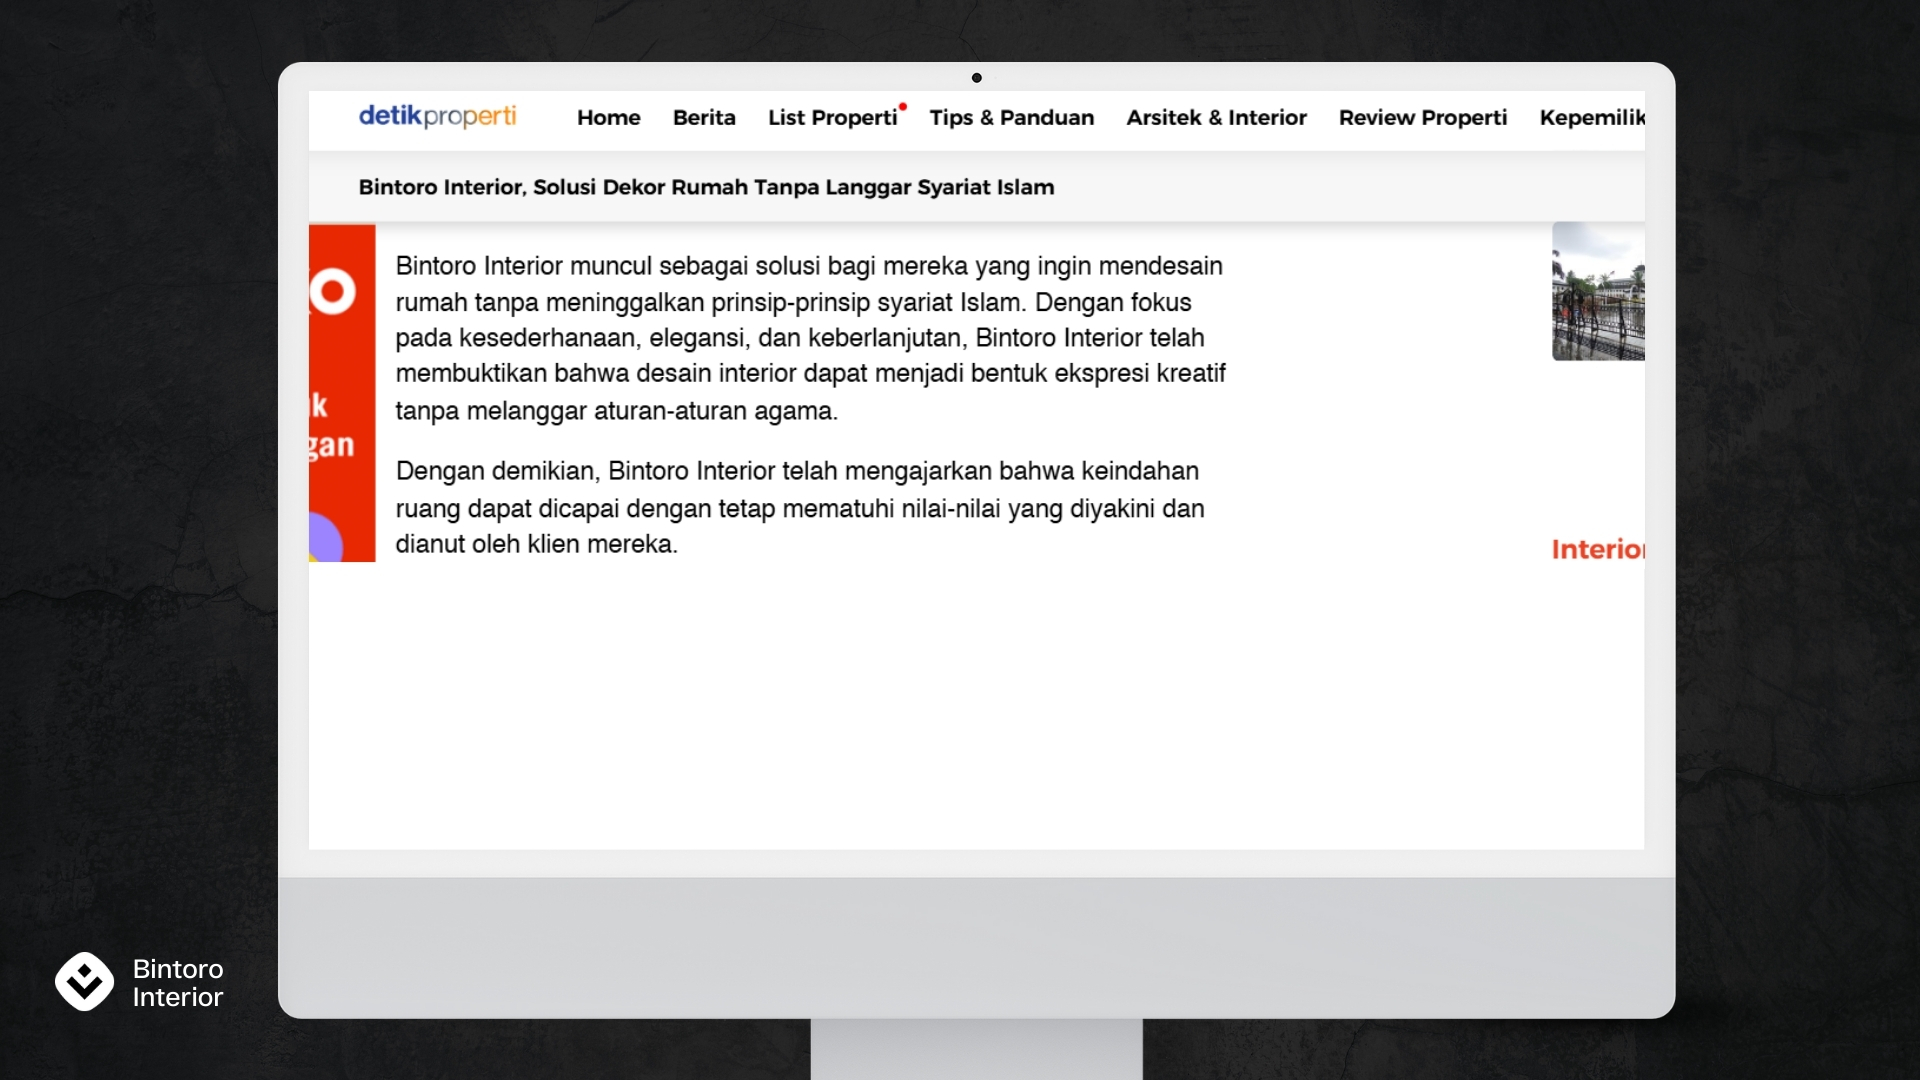Go to the Berita section
The width and height of the screenshot is (1920, 1080).
[x=704, y=118]
